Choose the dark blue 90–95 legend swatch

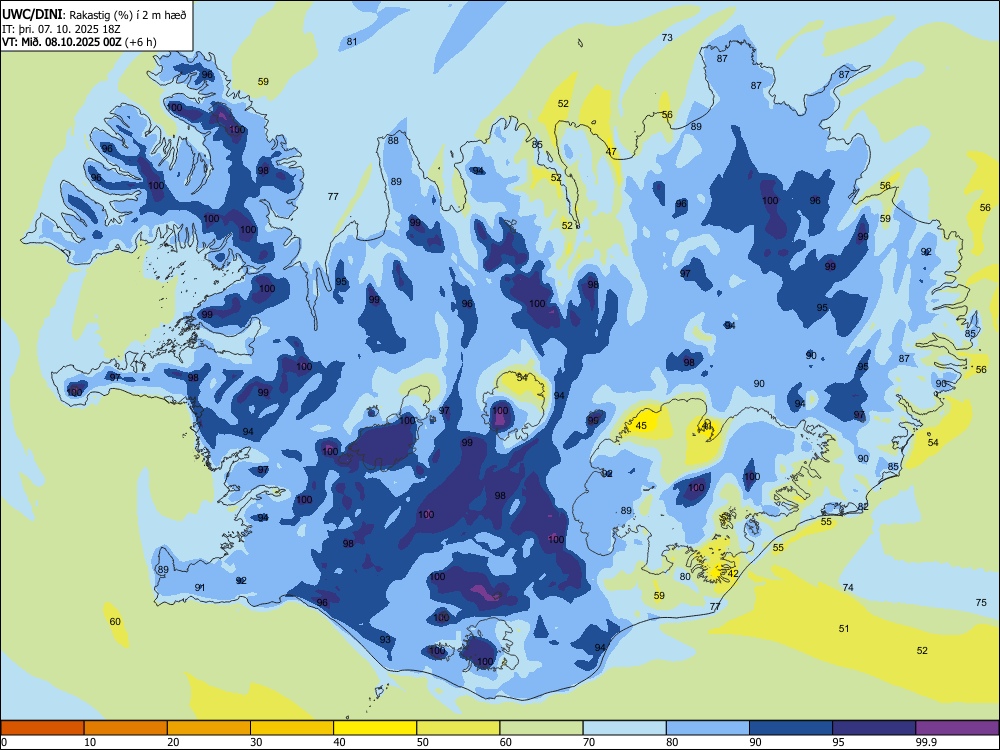[791, 728]
